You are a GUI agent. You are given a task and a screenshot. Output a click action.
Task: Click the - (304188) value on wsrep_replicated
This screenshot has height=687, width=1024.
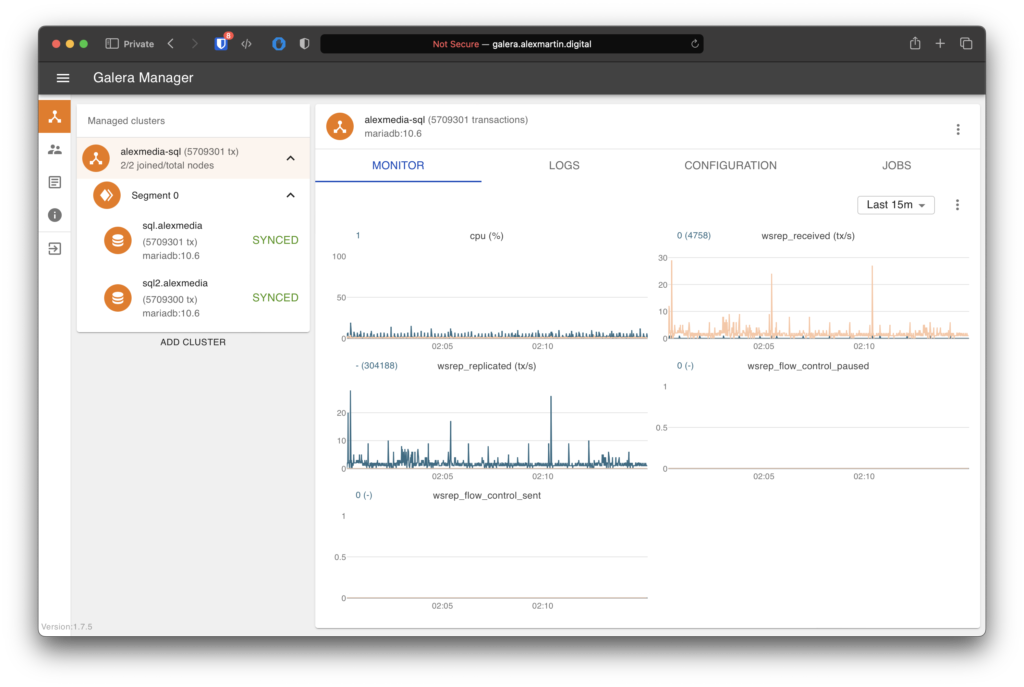pos(376,366)
